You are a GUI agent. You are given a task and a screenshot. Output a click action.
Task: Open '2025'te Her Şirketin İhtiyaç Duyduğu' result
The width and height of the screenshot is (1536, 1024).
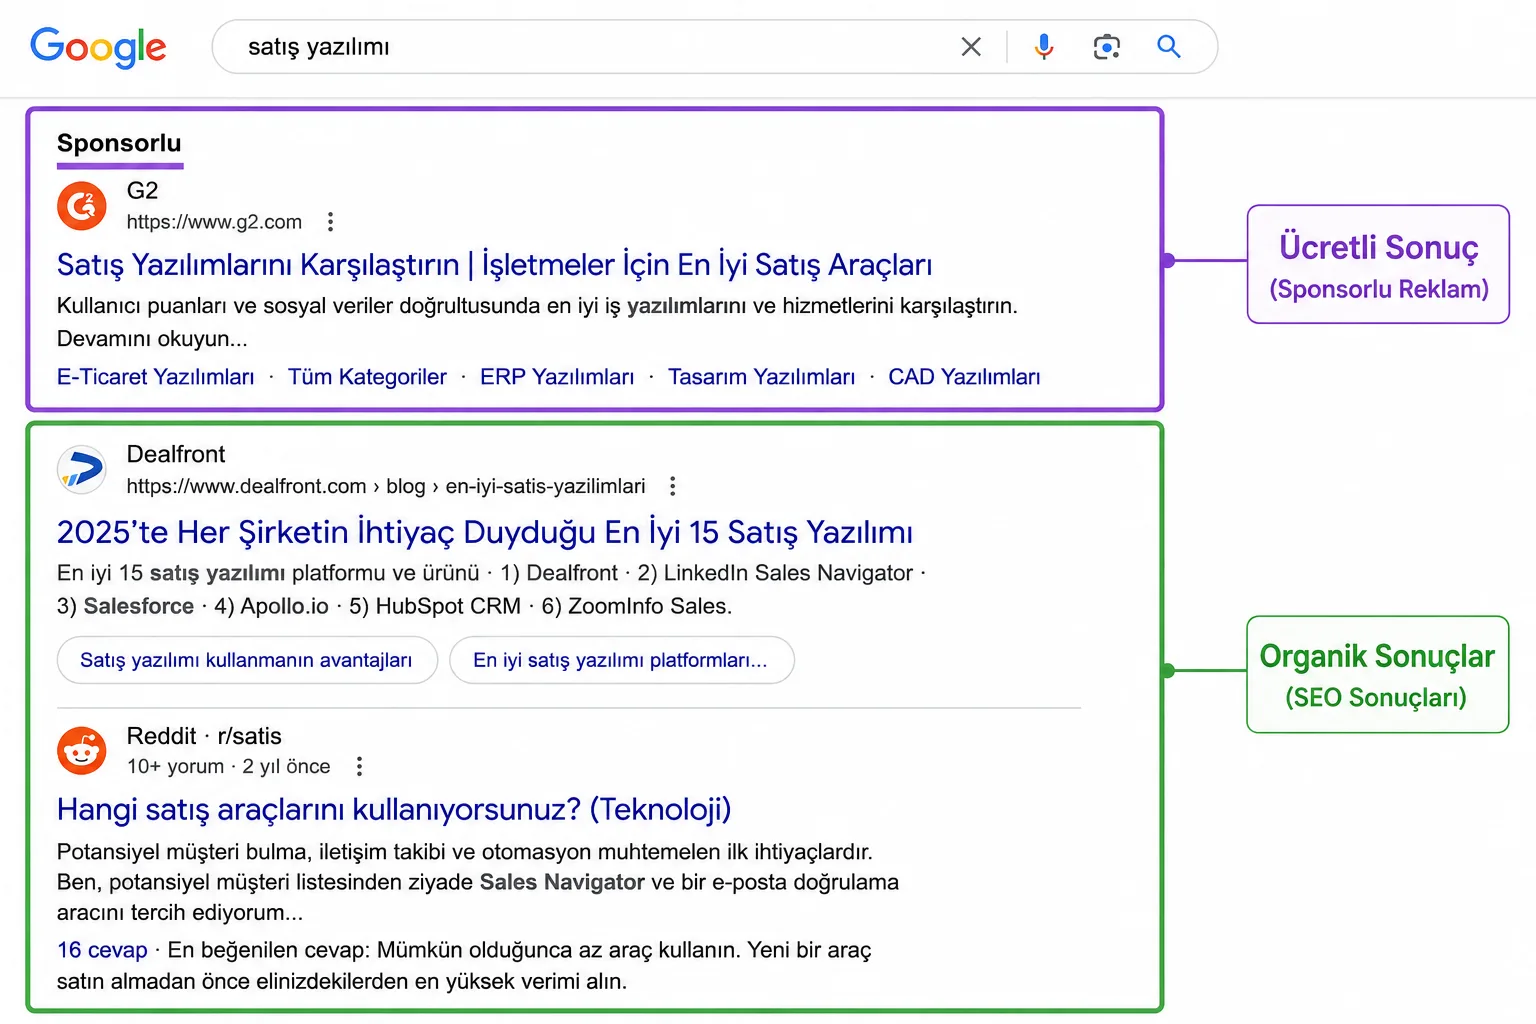(485, 532)
